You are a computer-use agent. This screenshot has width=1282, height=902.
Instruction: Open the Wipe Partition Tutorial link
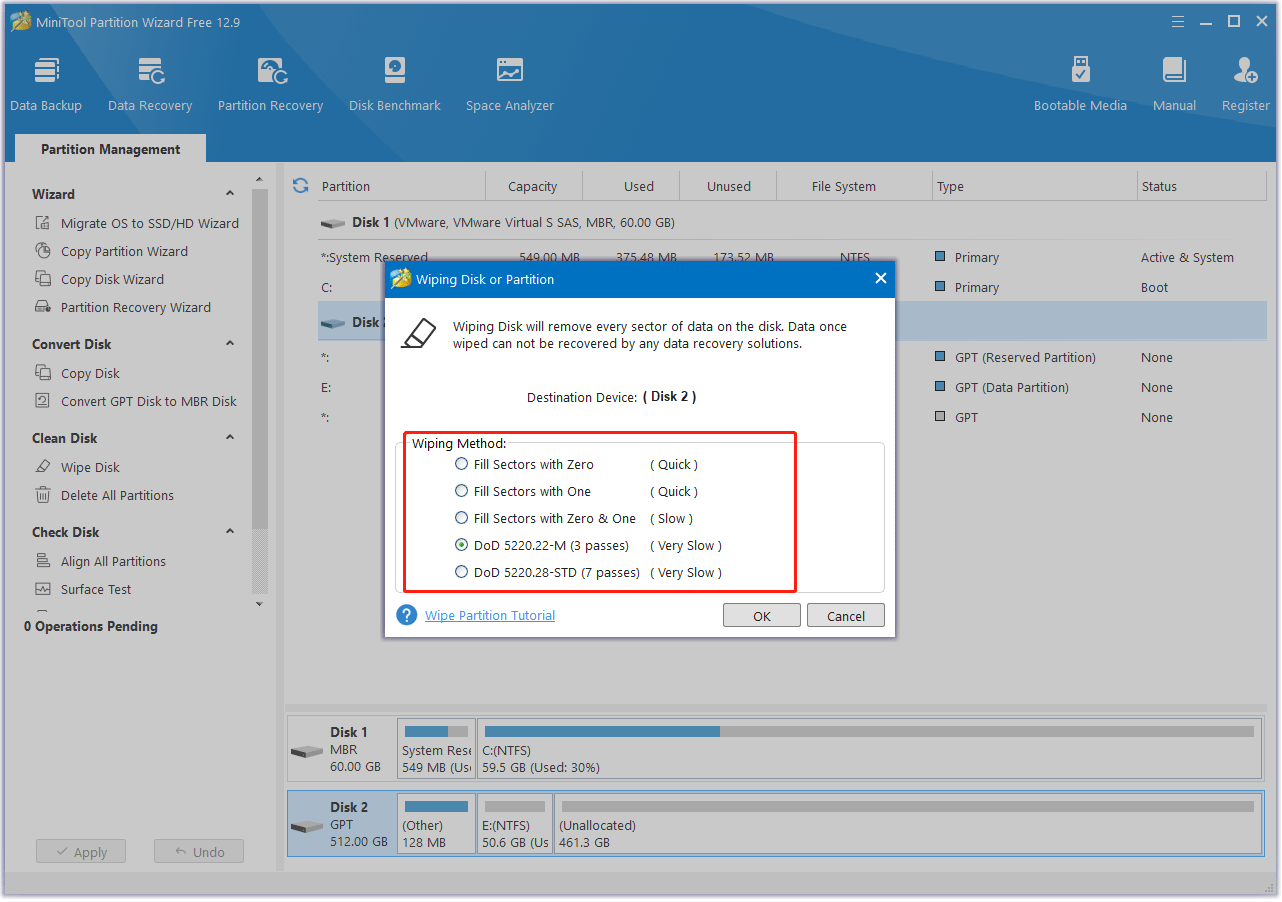pyautogui.click(x=489, y=615)
